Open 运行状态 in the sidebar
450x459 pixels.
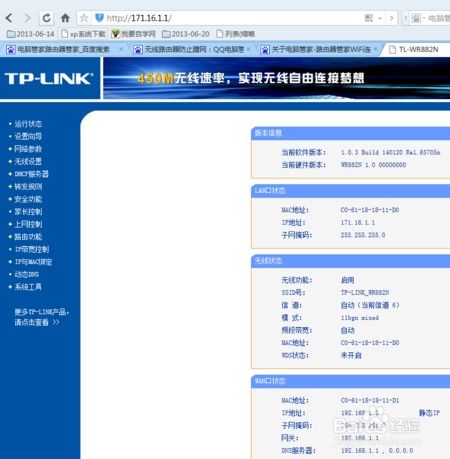[28, 124]
